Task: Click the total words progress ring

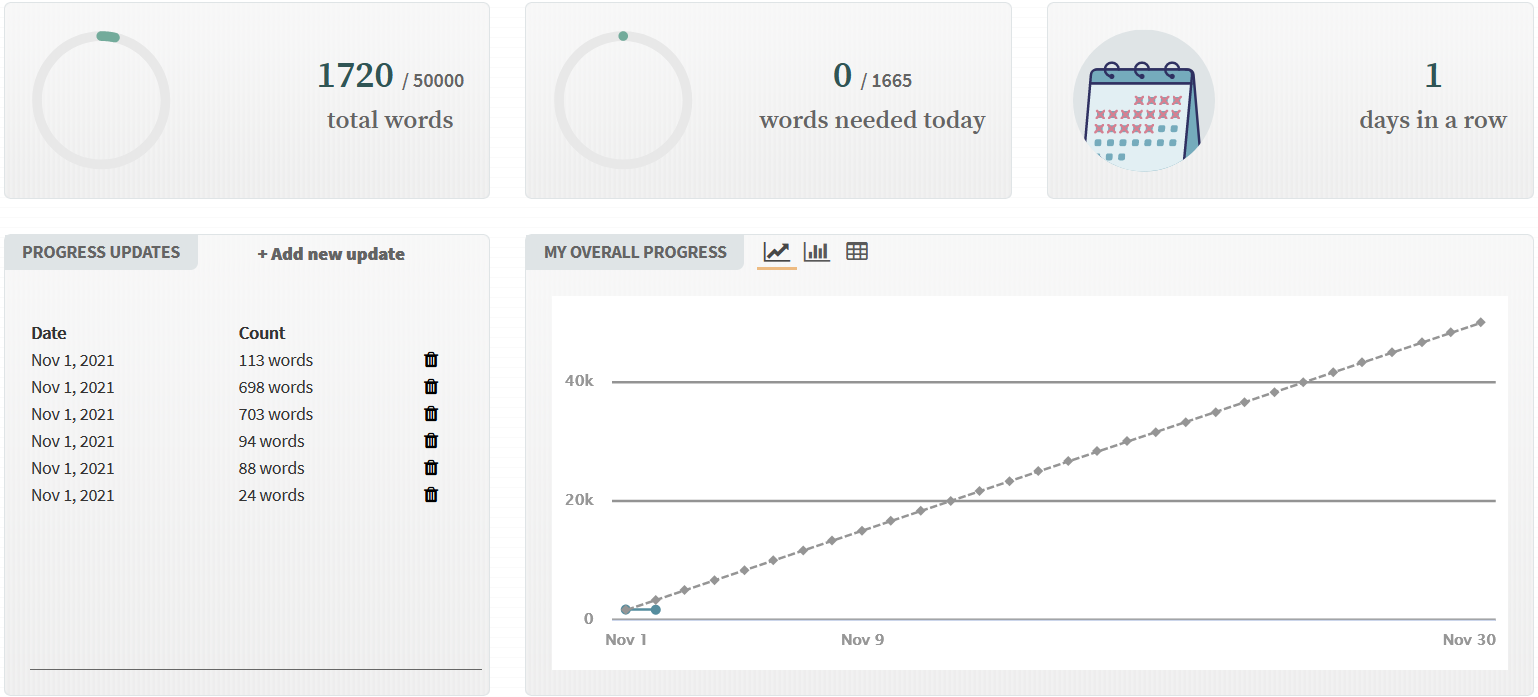Action: point(101,101)
